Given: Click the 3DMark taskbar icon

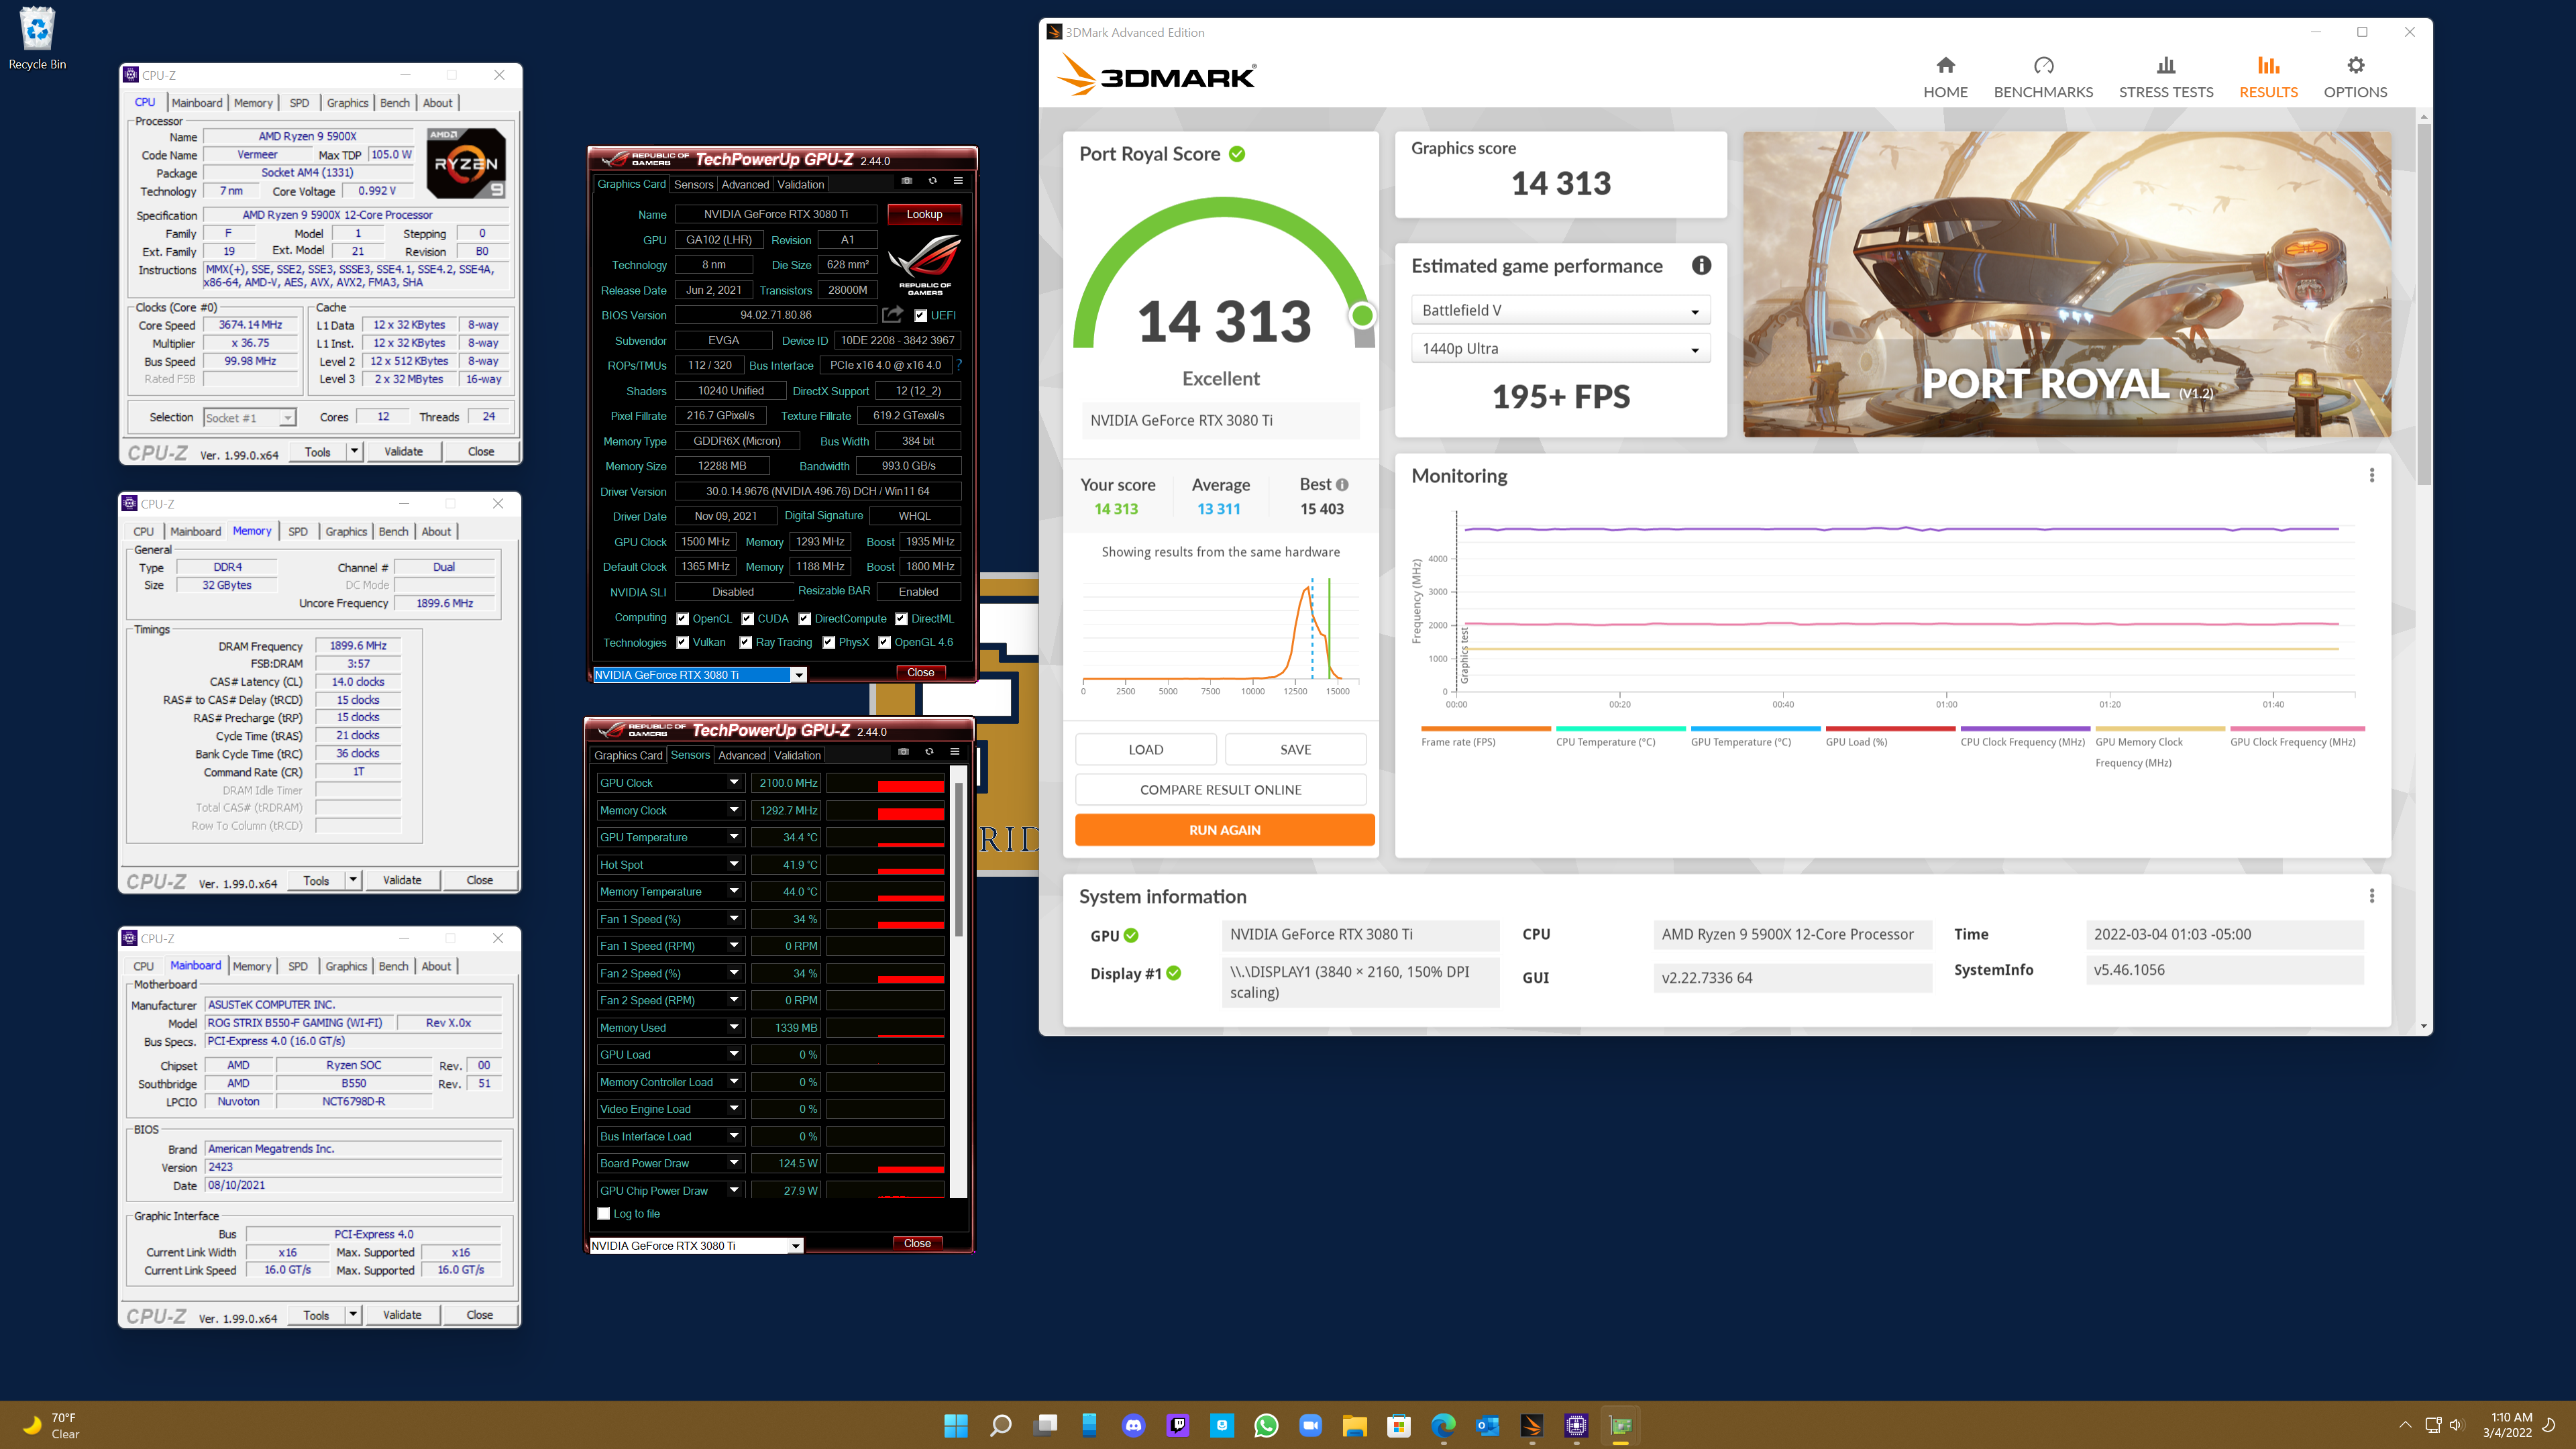Looking at the screenshot, I should pos(1532,1425).
